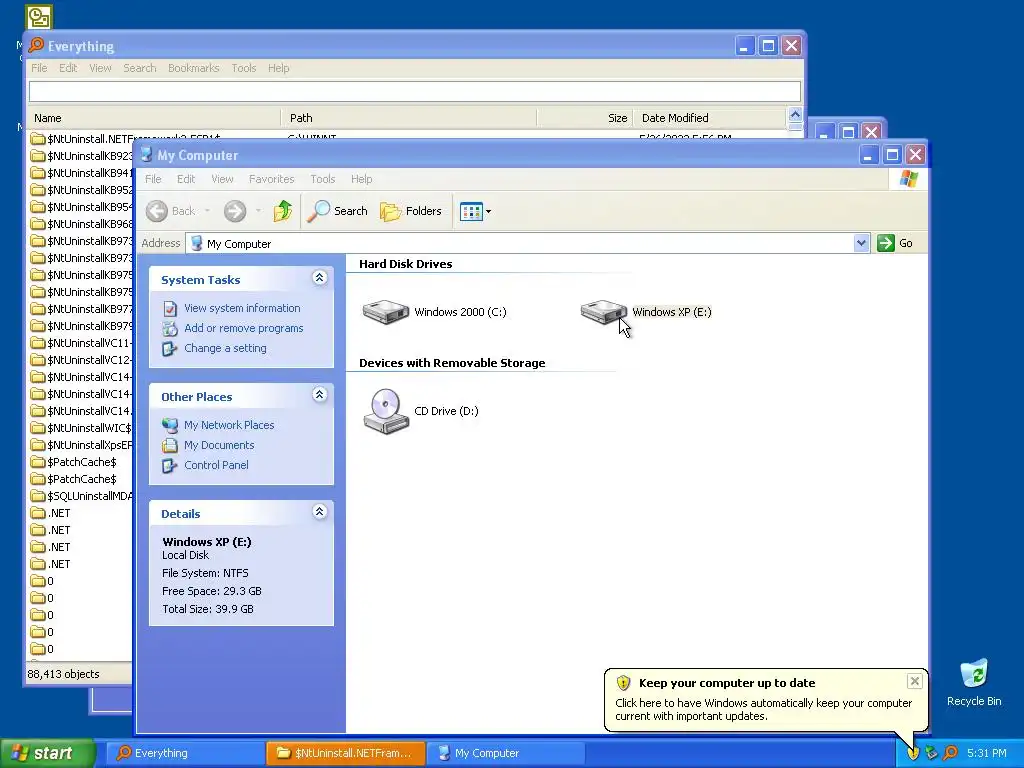Open My Documents link
Image resolution: width=1024 pixels, height=768 pixels.
(x=219, y=445)
